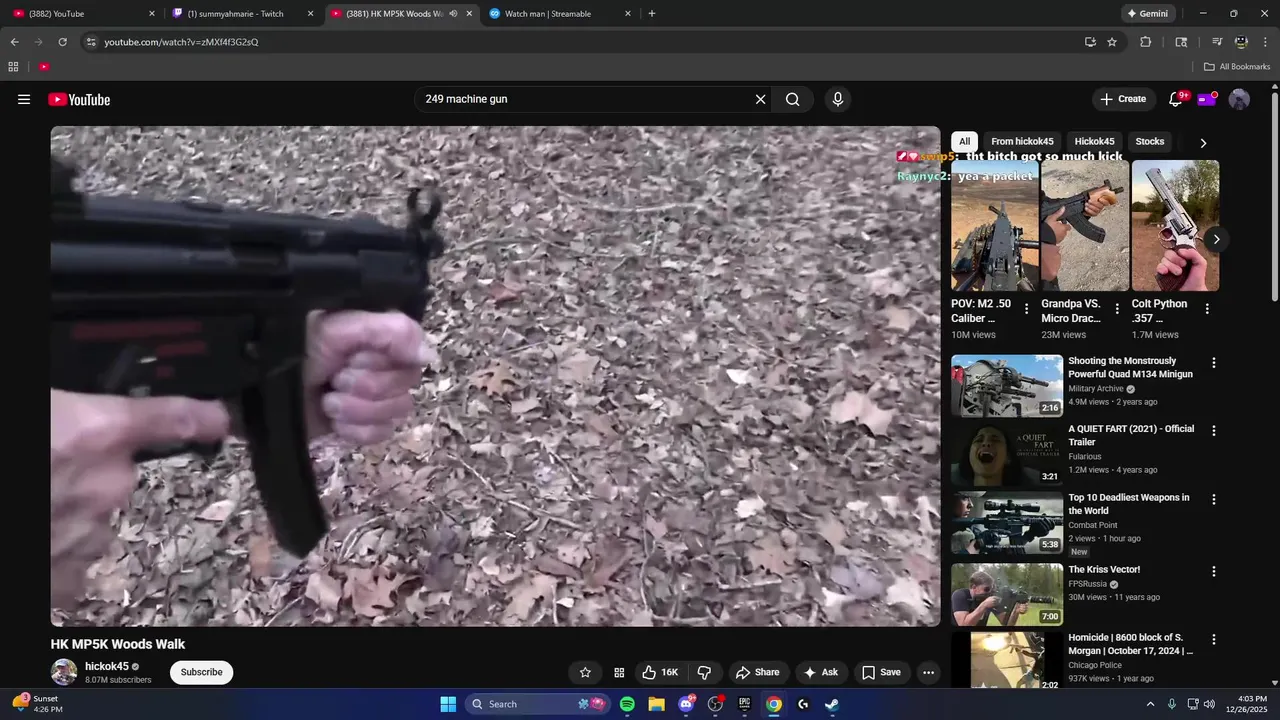The width and height of the screenshot is (1280, 720).
Task: Select the All filter chip
Action: 964,141
